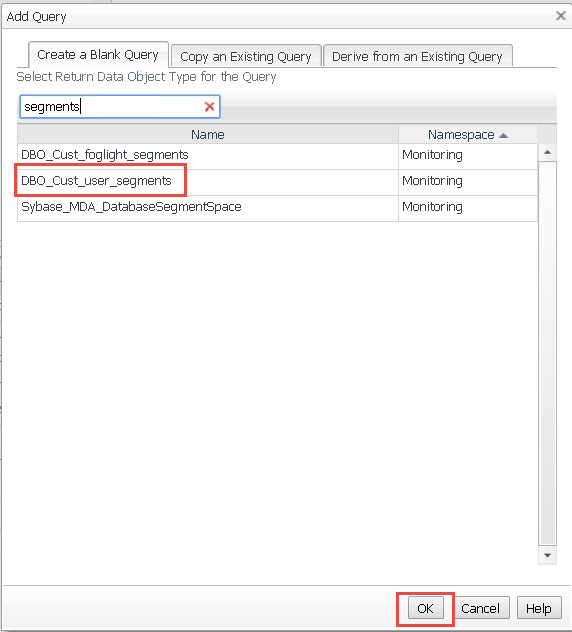Open Help for Add Query
Screen dimensions: 572x632
click(x=539, y=608)
